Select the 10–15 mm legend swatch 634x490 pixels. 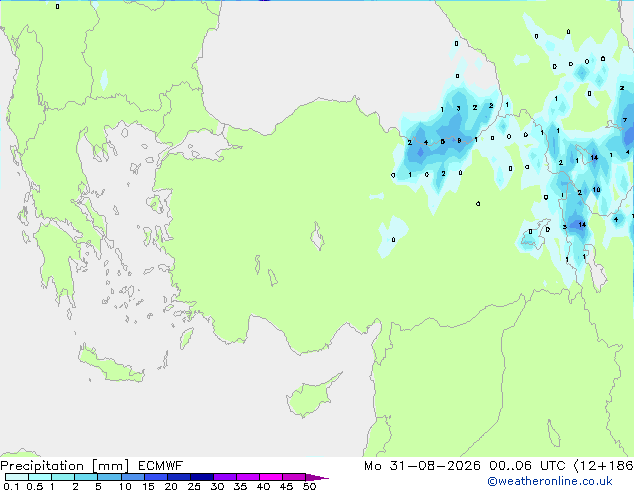[133, 477]
